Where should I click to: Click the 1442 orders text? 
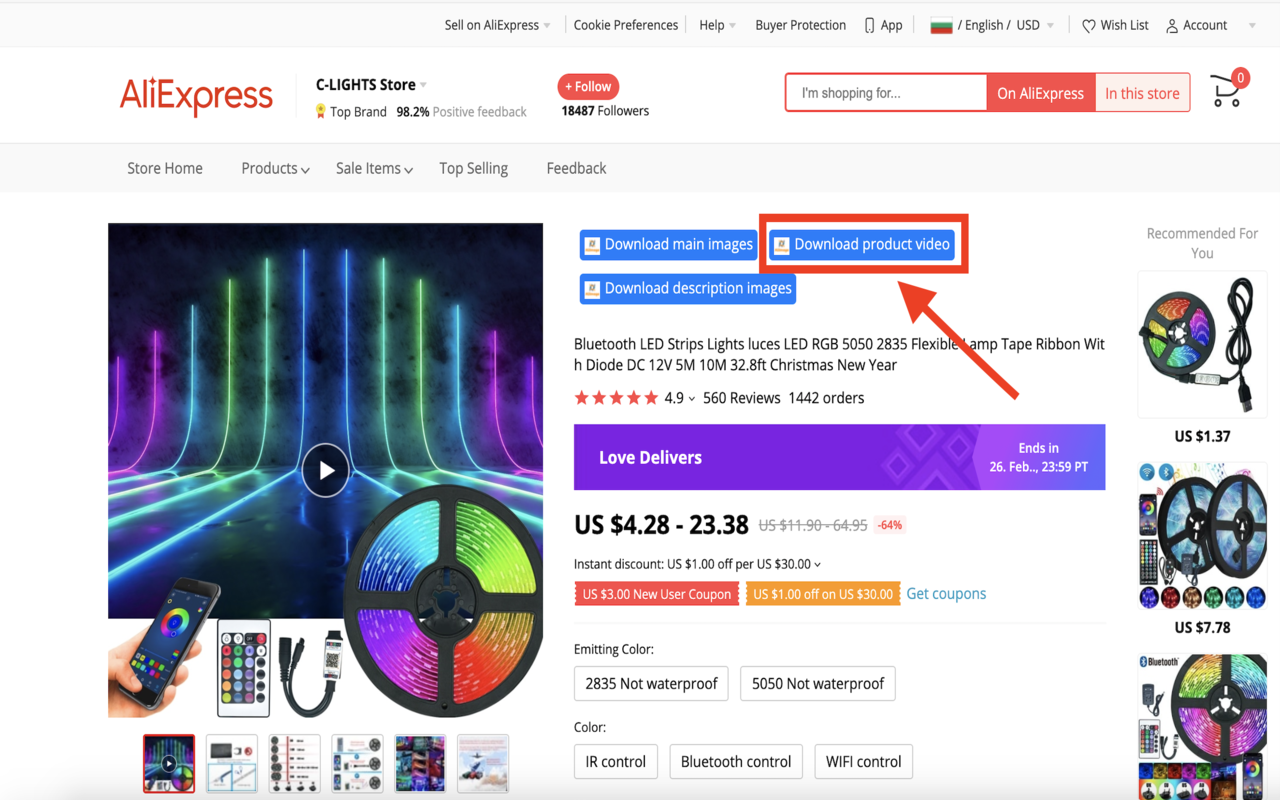pyautogui.click(x=826, y=398)
